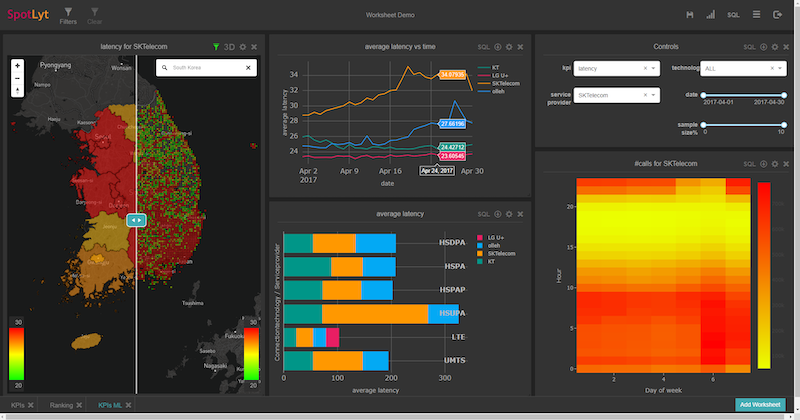Toggle KT series in line chart legend
Viewport: 800px width, 420px height.
coord(489,67)
